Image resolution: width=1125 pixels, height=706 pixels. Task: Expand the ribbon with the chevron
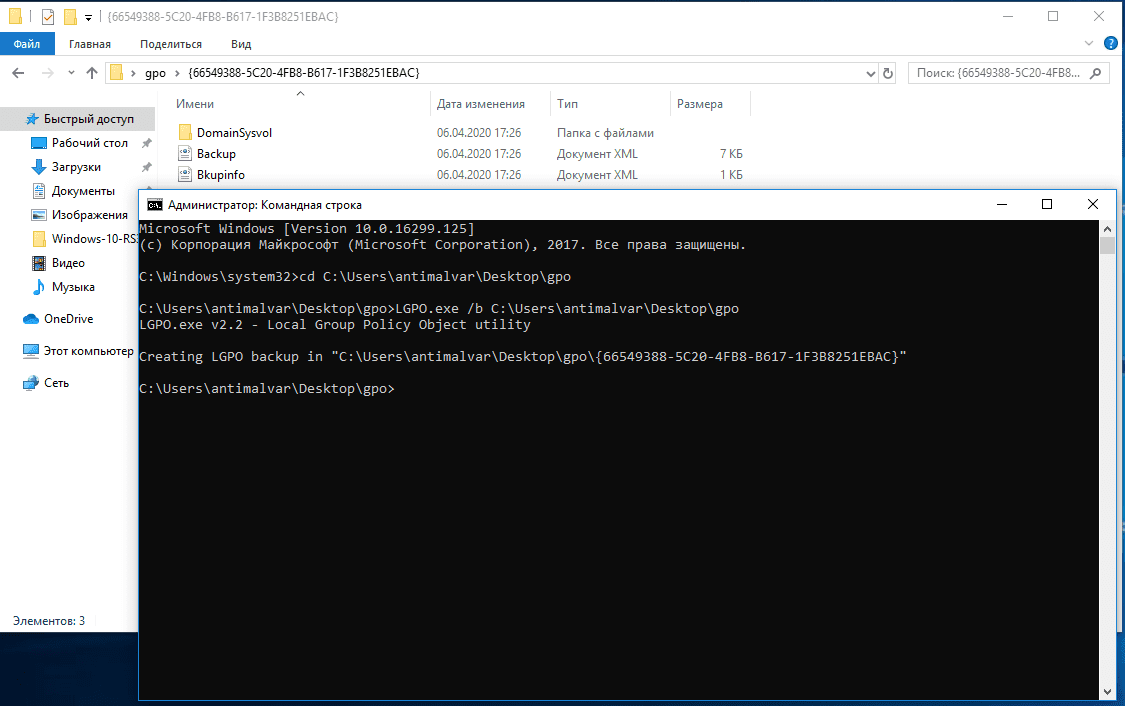[x=1090, y=44]
